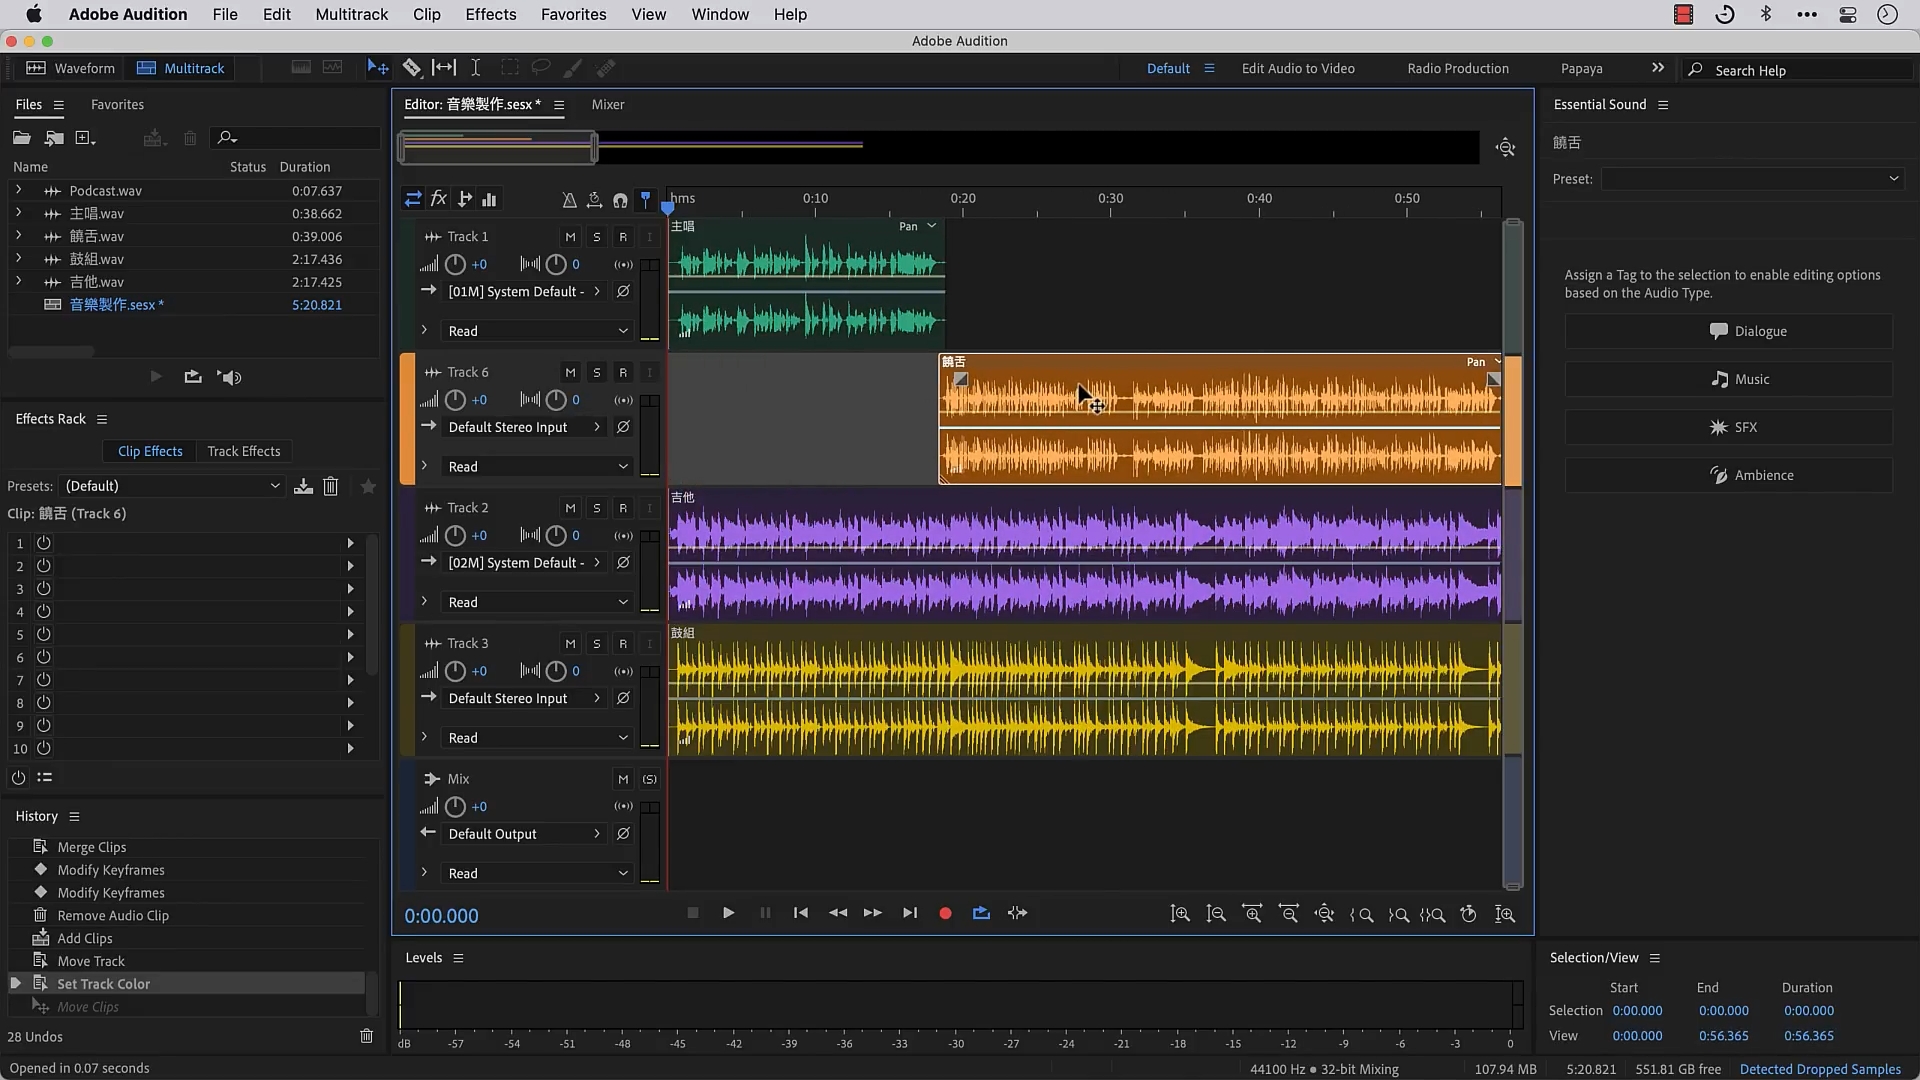Click the Open File folder icon
This screenshot has width=1920, height=1080.
coord(21,138)
